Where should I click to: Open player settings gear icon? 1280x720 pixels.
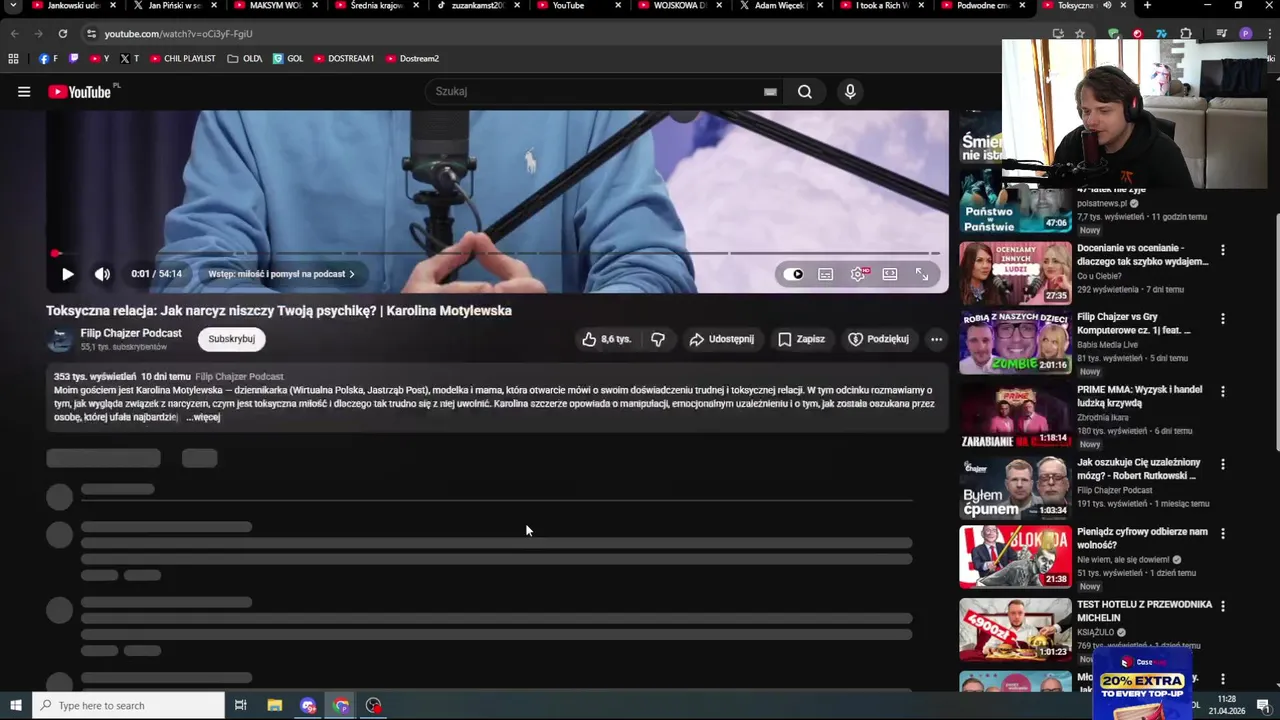(858, 274)
